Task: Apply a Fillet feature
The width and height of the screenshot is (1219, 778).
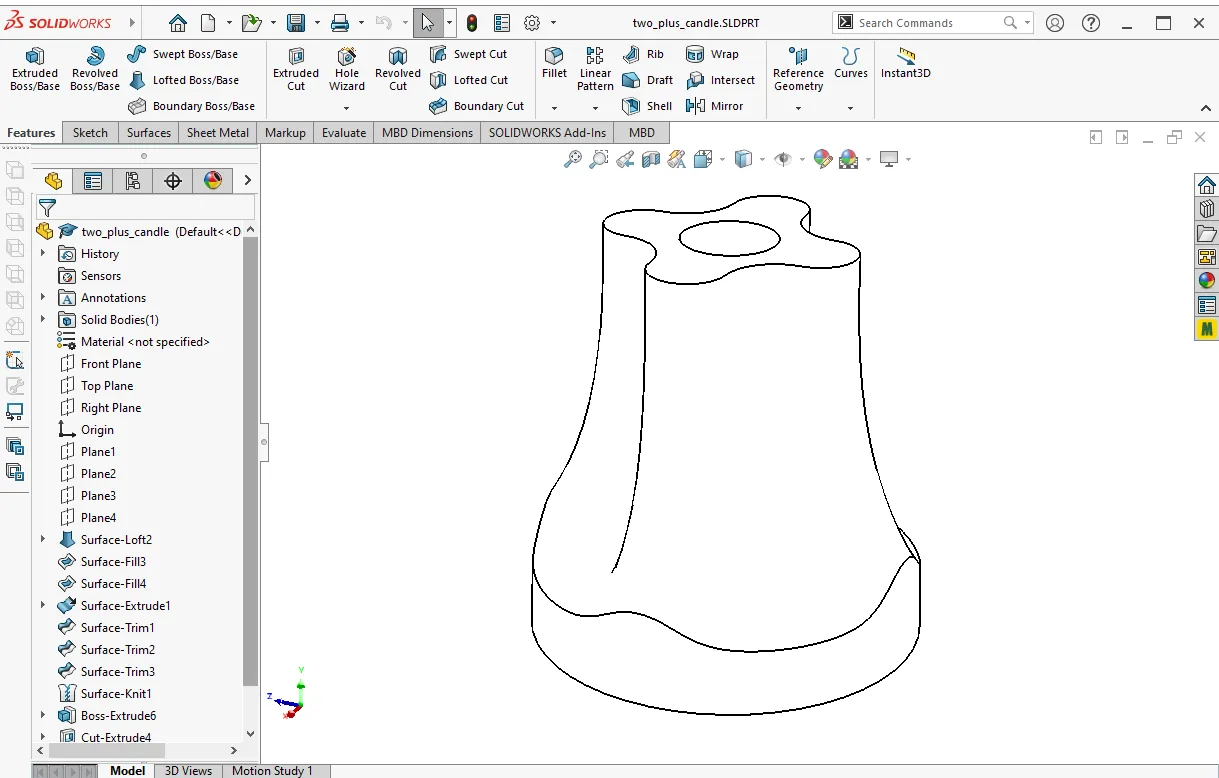Action: pyautogui.click(x=555, y=68)
